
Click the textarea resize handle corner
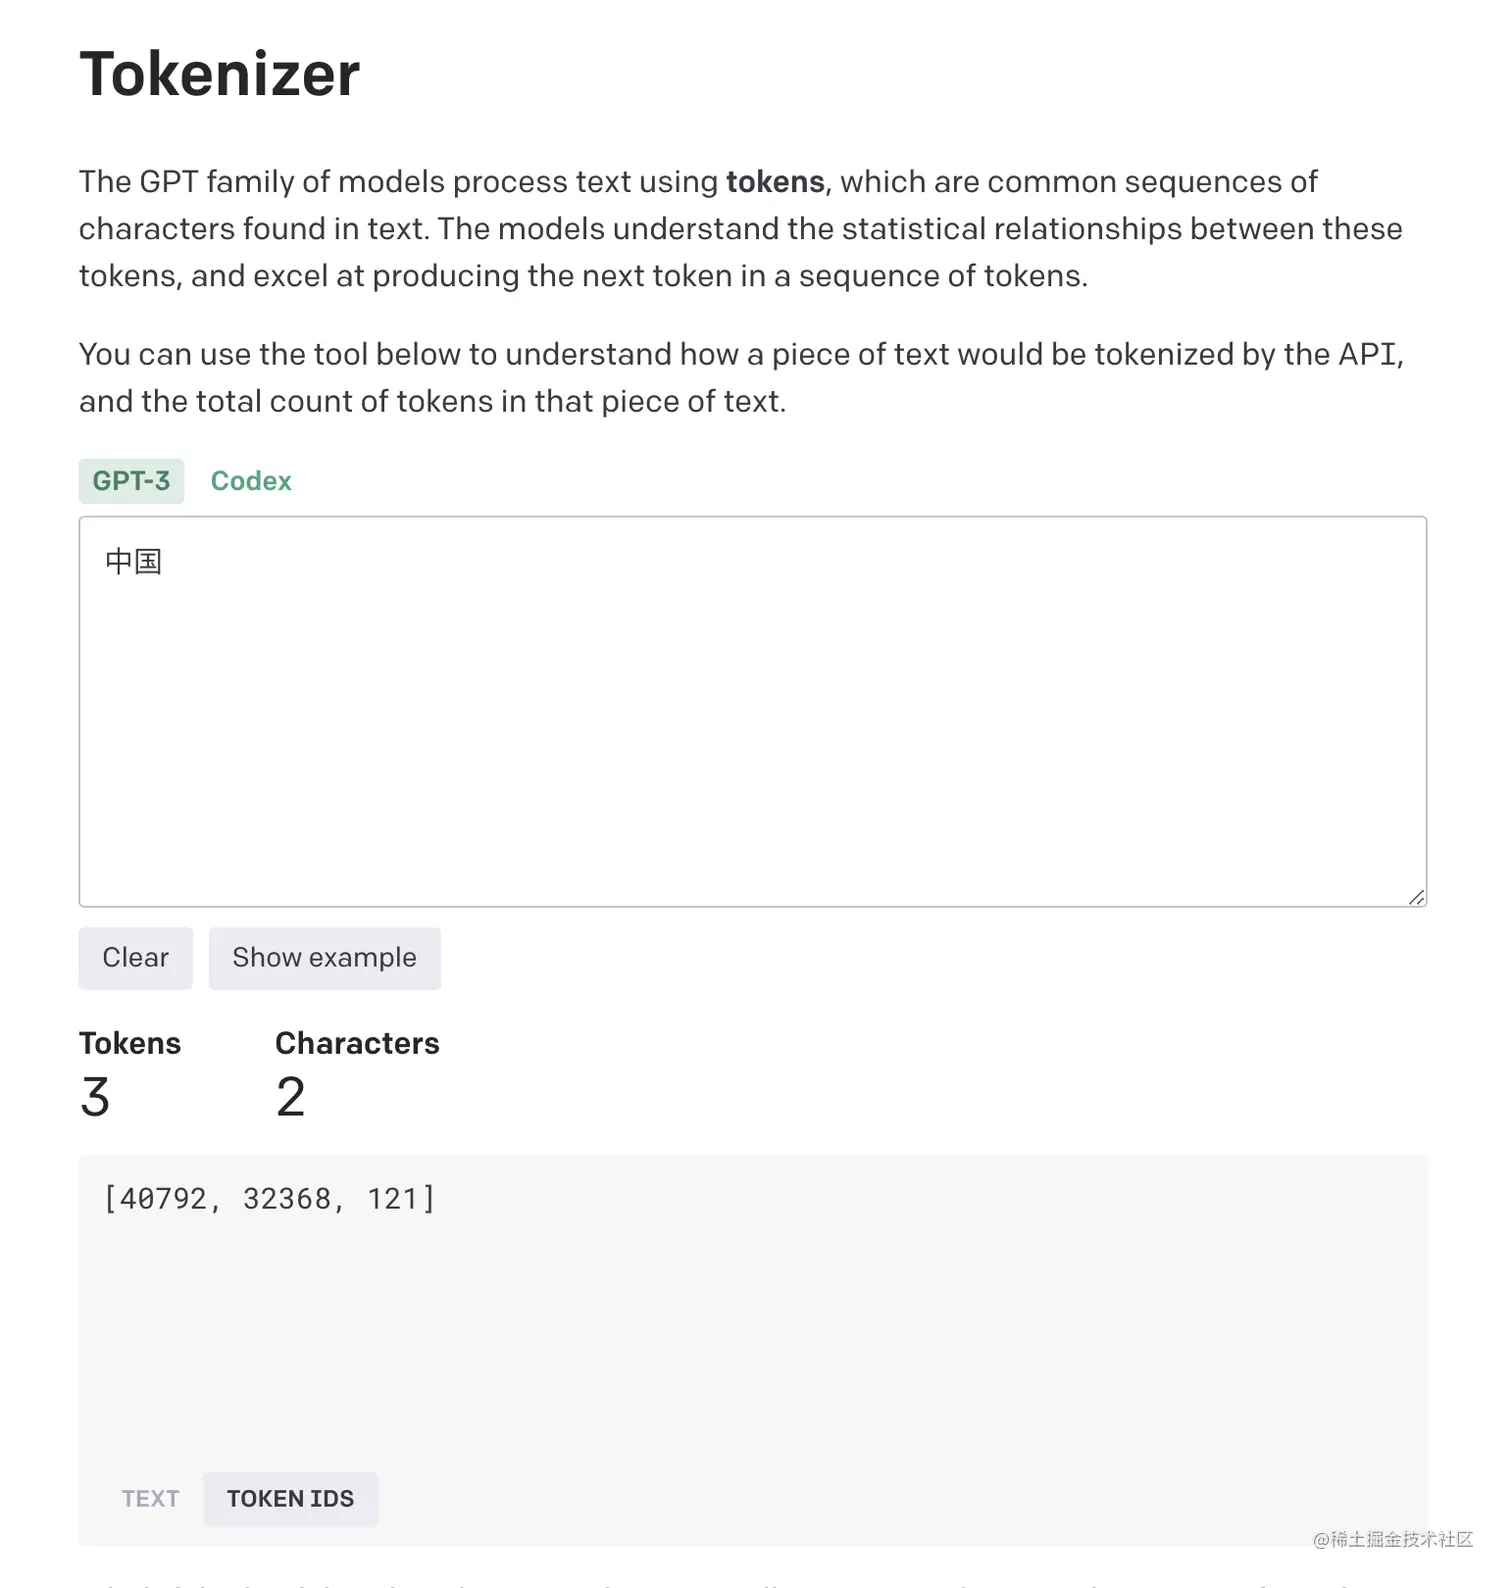(x=1416, y=897)
